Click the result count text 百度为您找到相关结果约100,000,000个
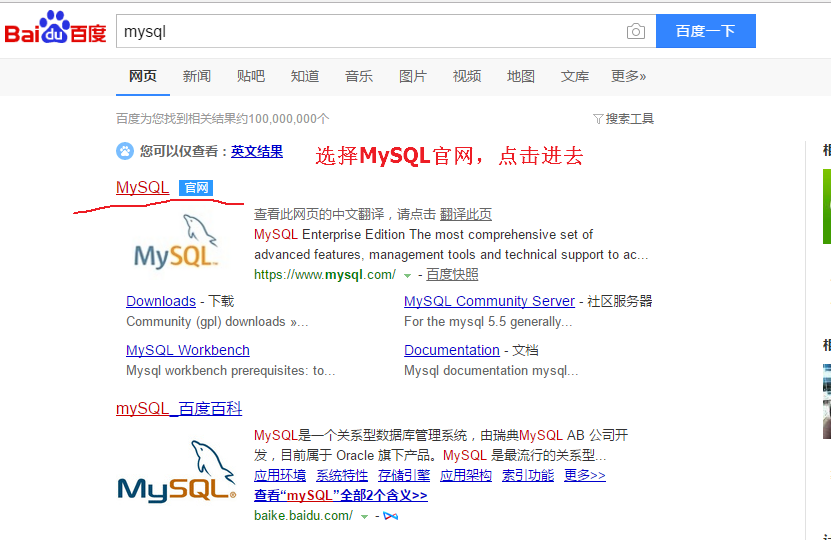831x540 pixels. 223,119
